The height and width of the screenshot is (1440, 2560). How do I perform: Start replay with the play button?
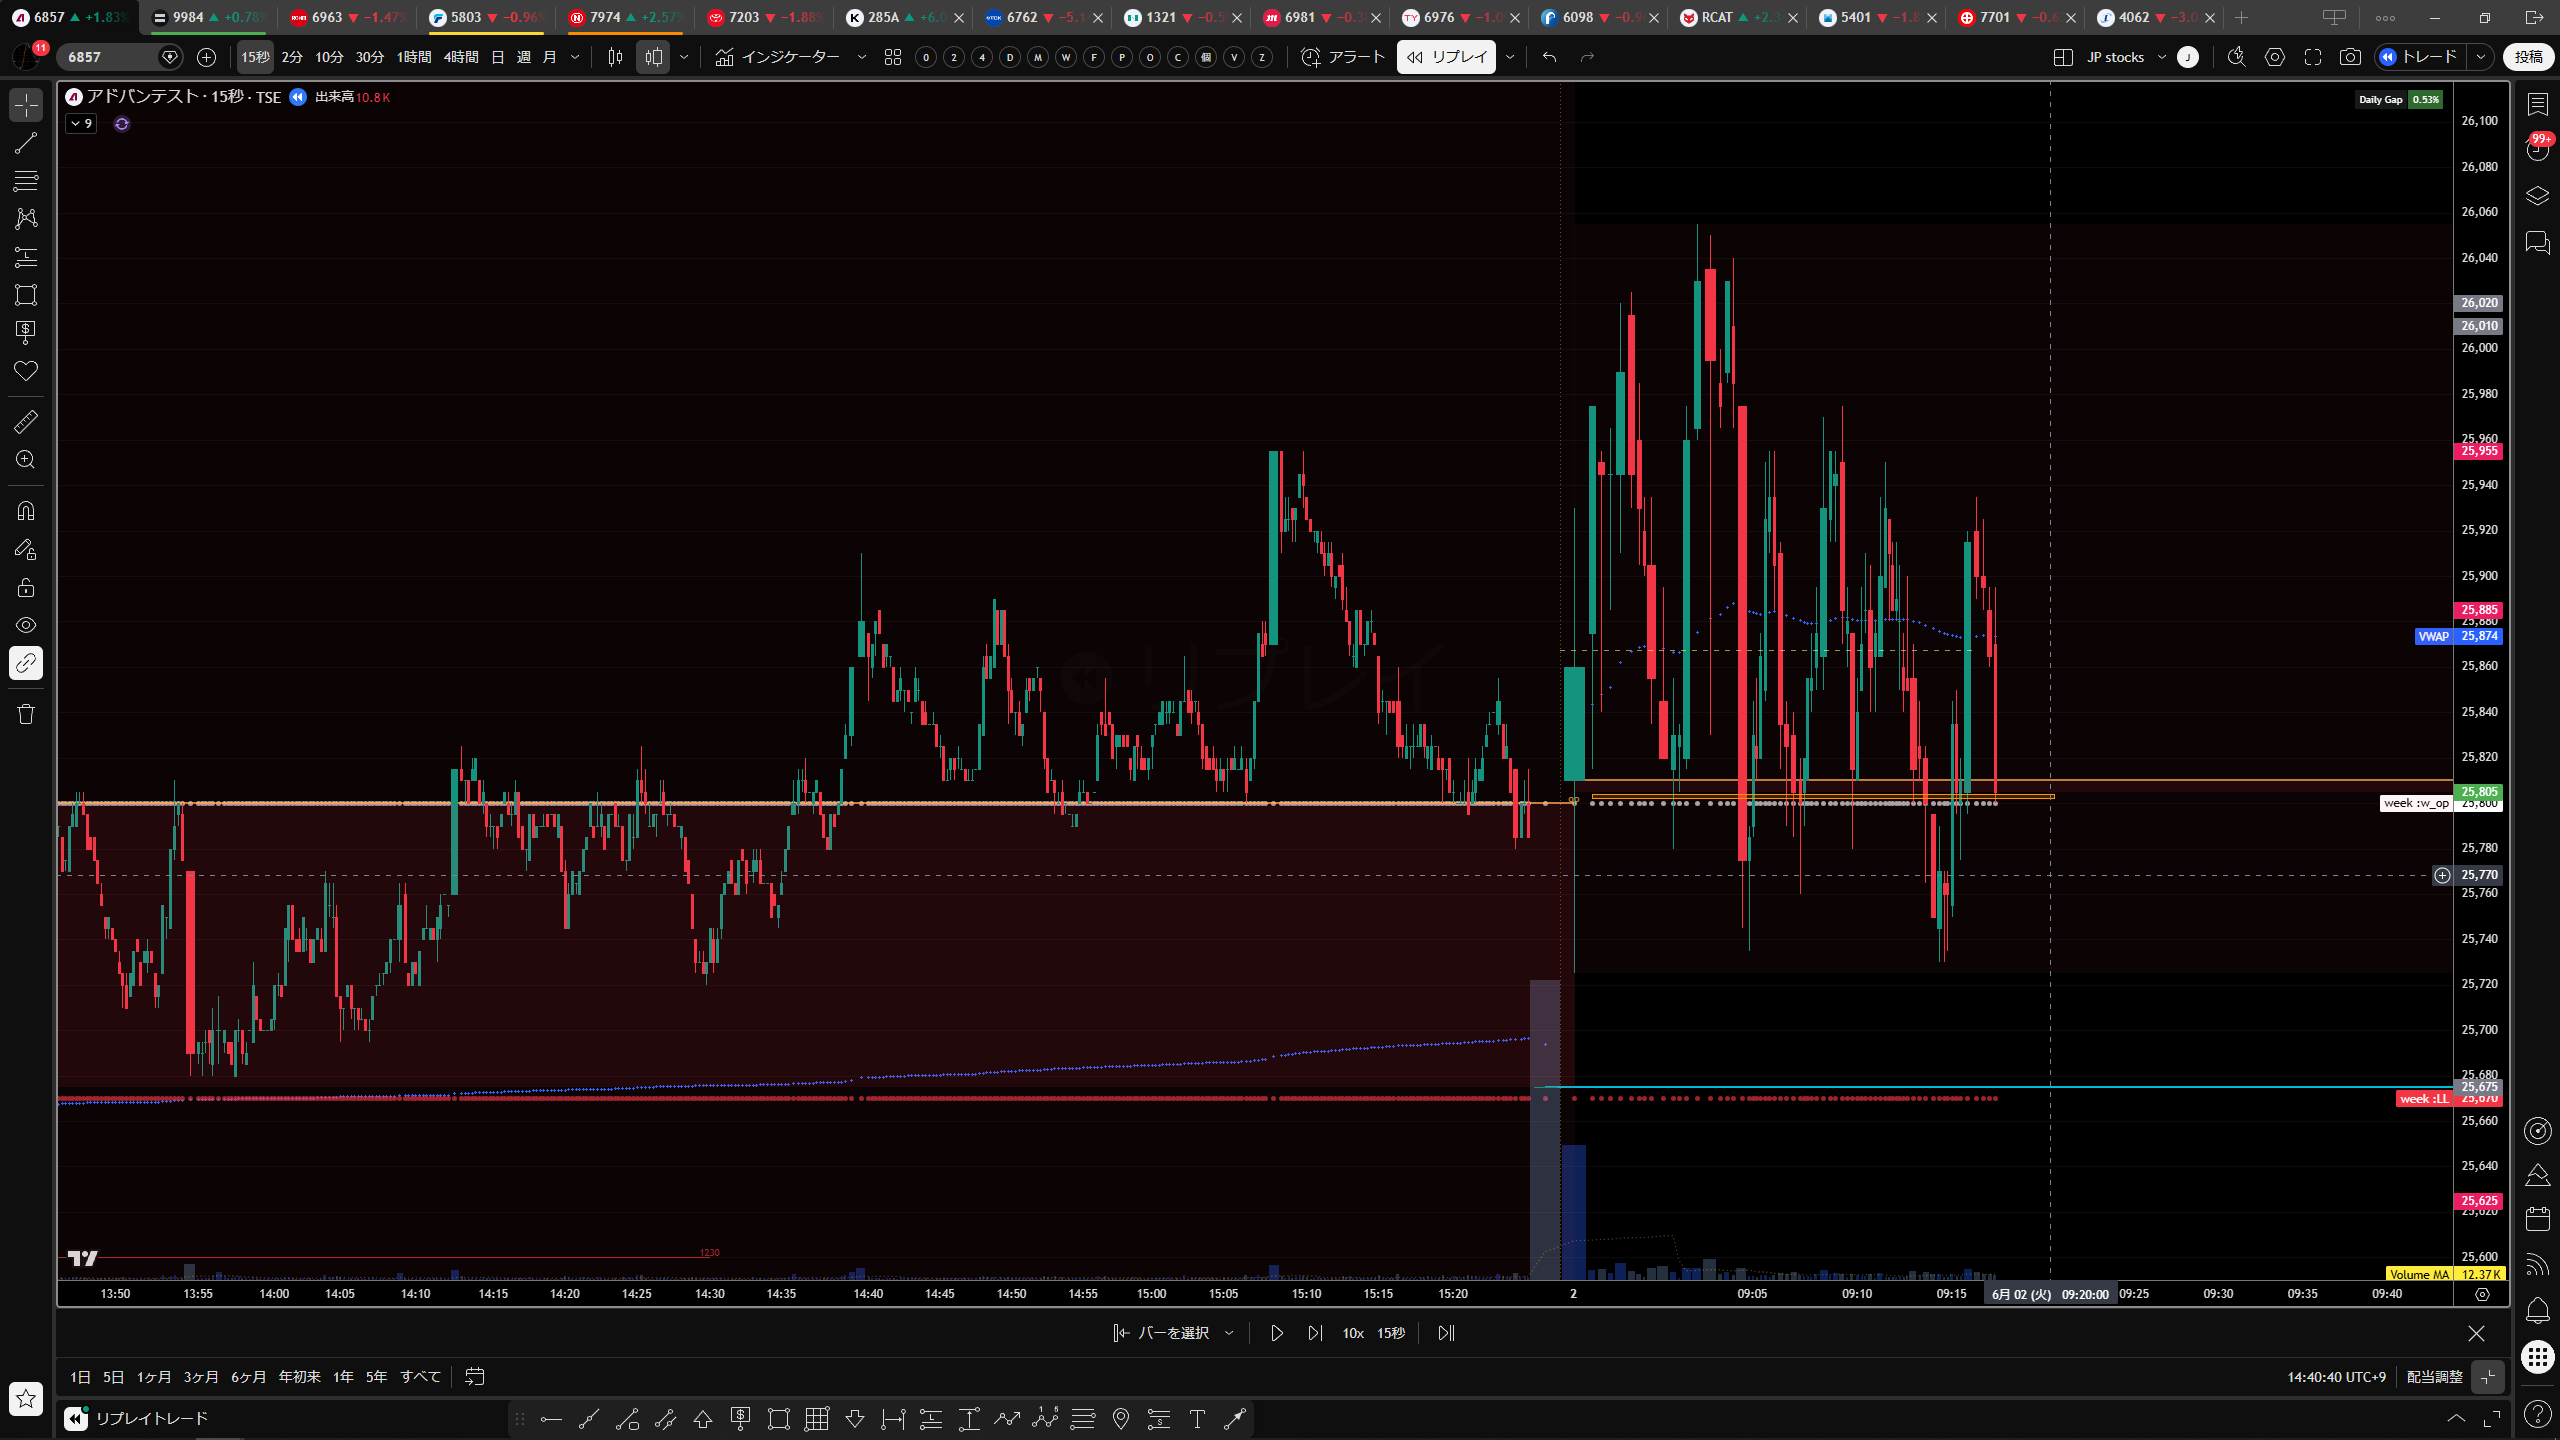[1277, 1333]
